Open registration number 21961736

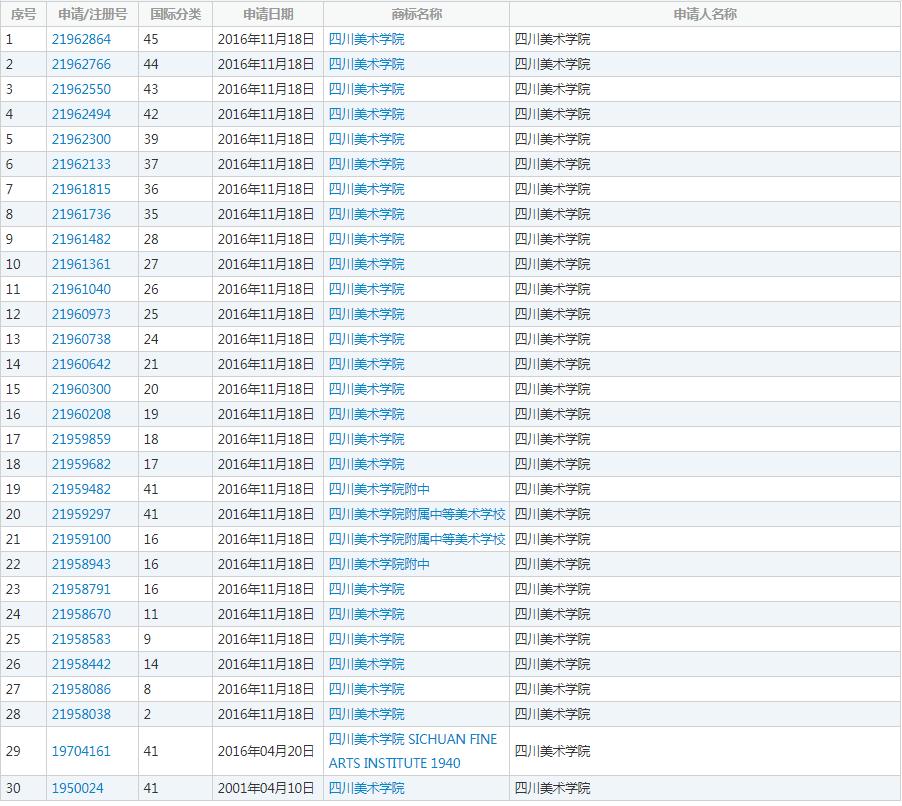[x=81, y=214]
